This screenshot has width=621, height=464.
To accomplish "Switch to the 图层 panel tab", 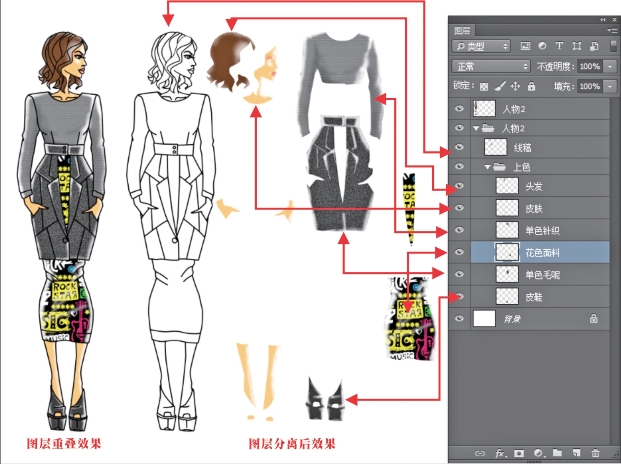I will coord(464,30).
